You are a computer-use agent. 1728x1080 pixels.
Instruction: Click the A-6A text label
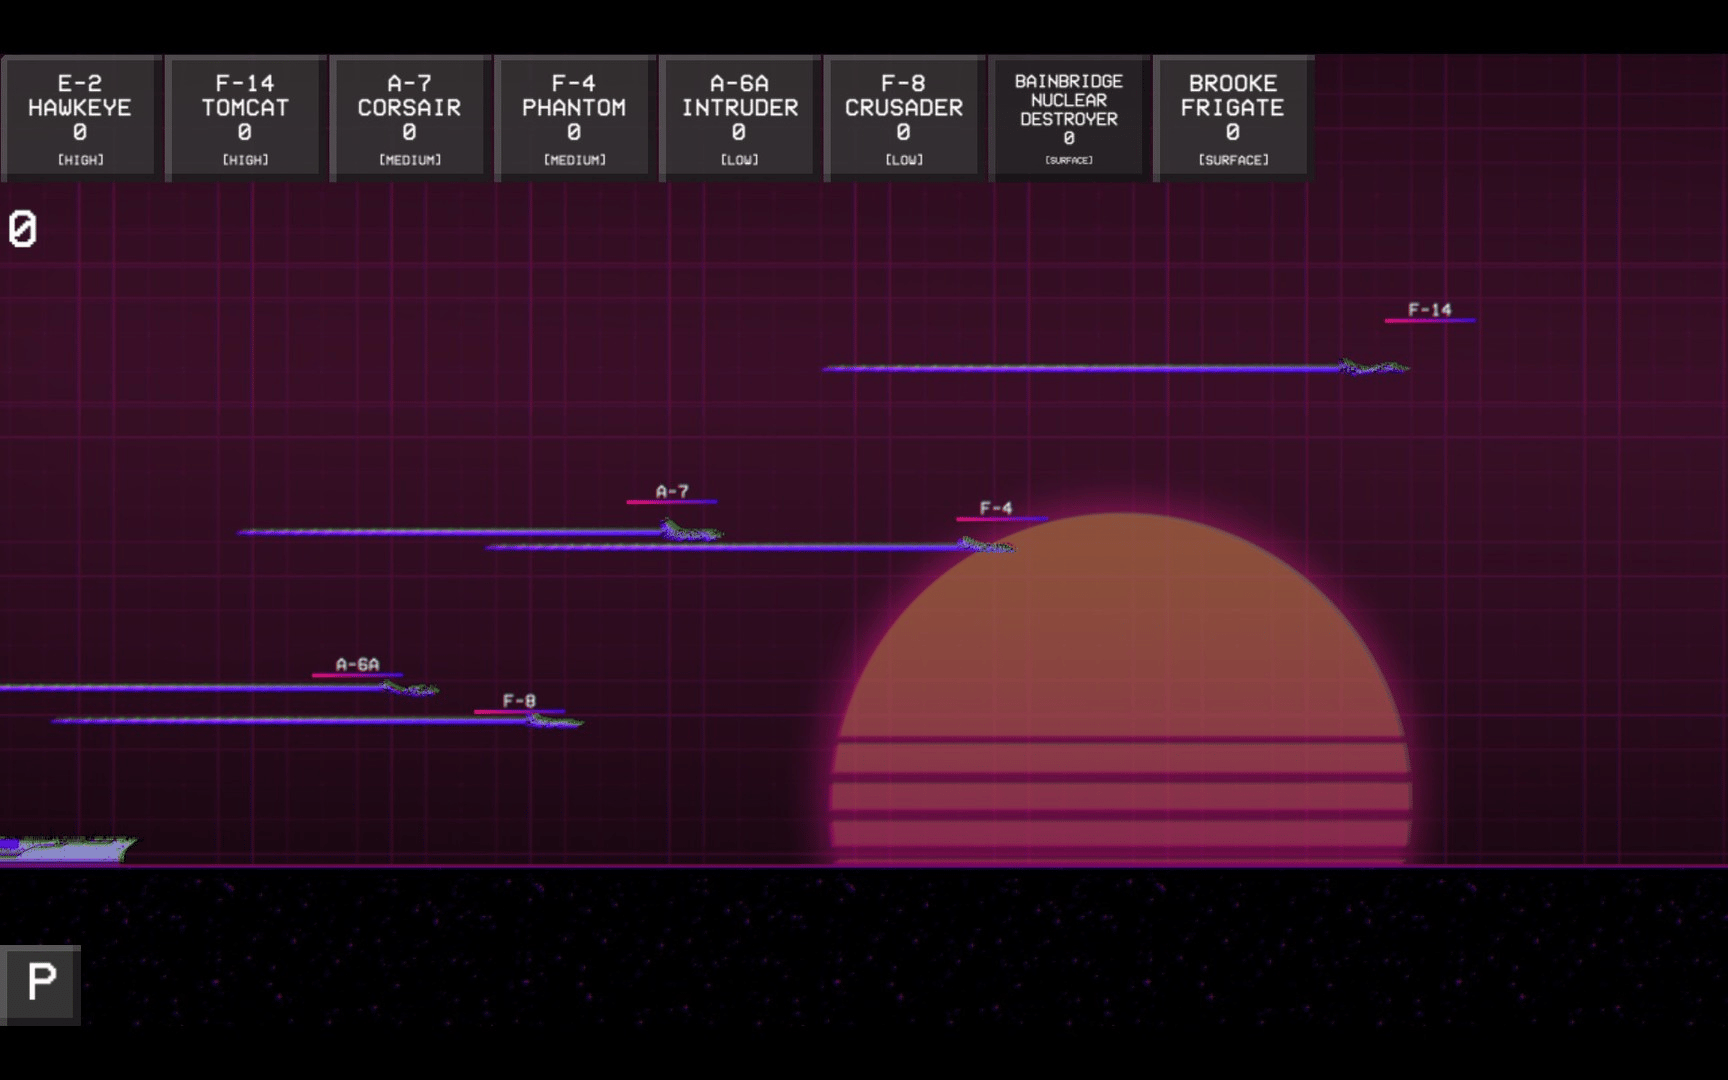click(357, 664)
